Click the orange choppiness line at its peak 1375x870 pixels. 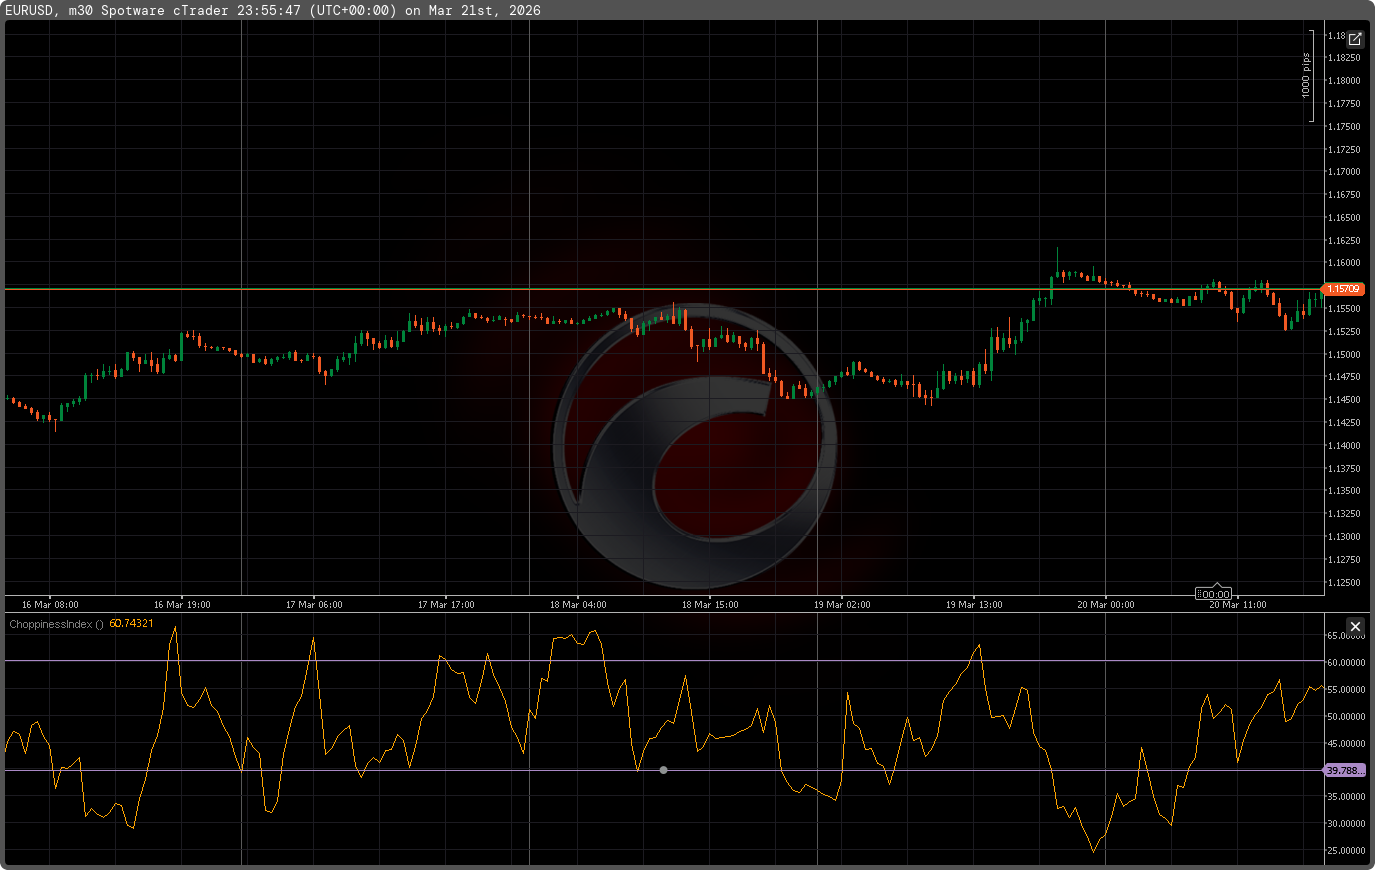point(175,628)
